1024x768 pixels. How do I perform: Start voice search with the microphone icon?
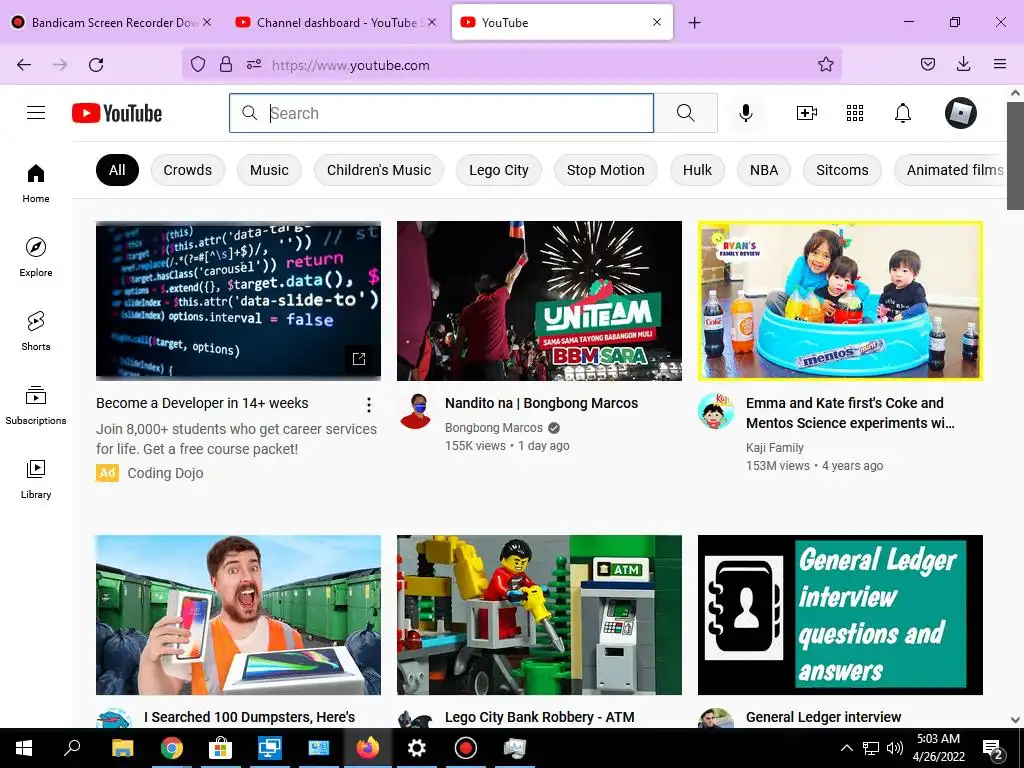[746, 113]
